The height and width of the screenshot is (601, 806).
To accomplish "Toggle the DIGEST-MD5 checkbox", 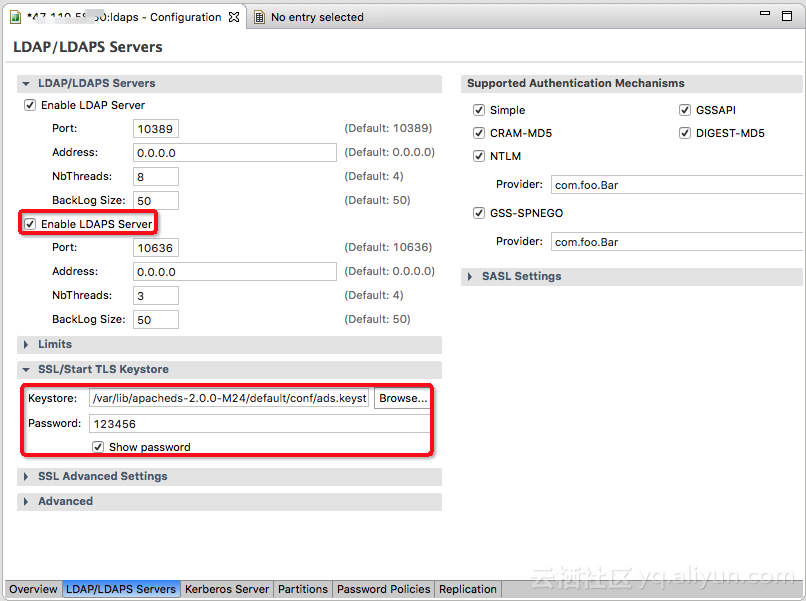I will (685, 133).
